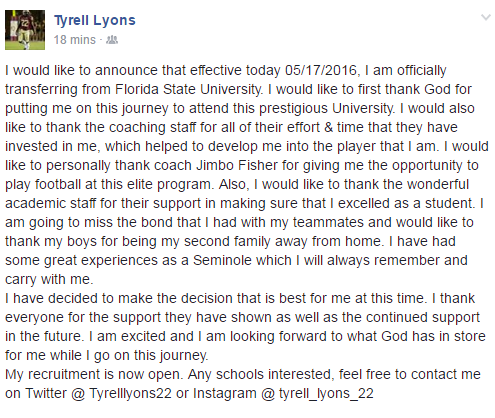Open Tyrell Lyons profile picture thumbnail

point(25,30)
